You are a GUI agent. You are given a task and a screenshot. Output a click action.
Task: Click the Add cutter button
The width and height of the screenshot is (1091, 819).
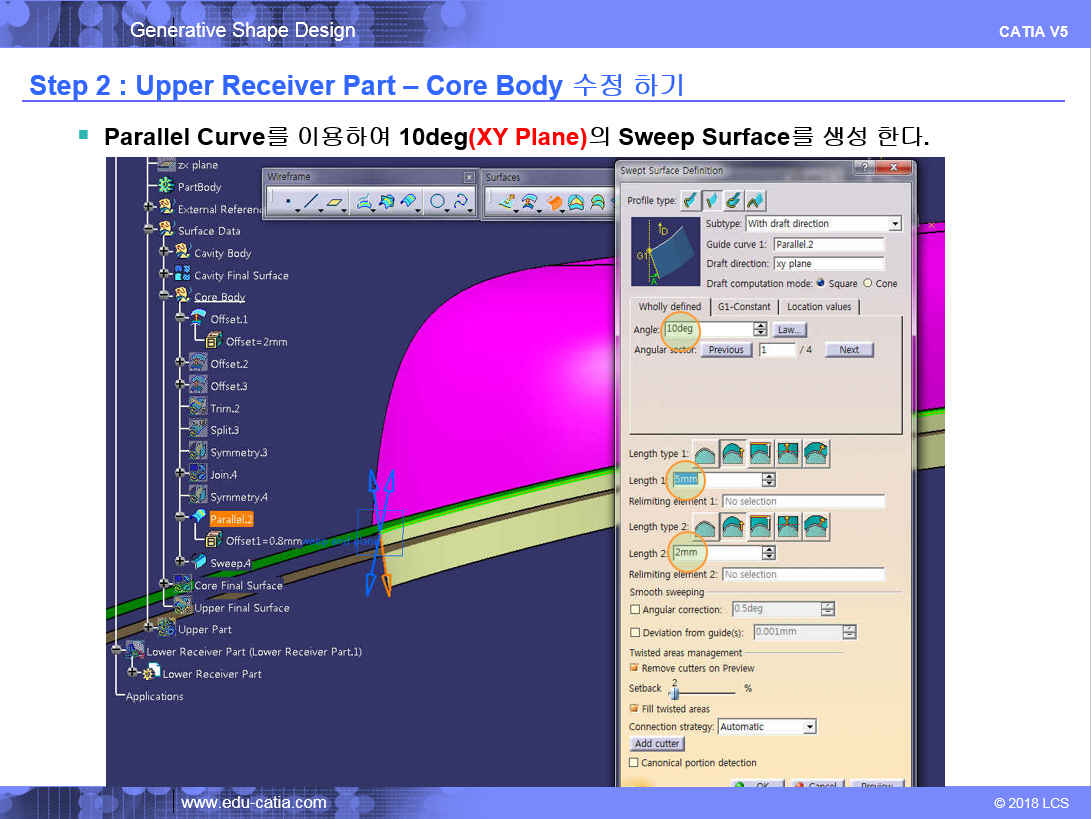pyautogui.click(x=657, y=744)
